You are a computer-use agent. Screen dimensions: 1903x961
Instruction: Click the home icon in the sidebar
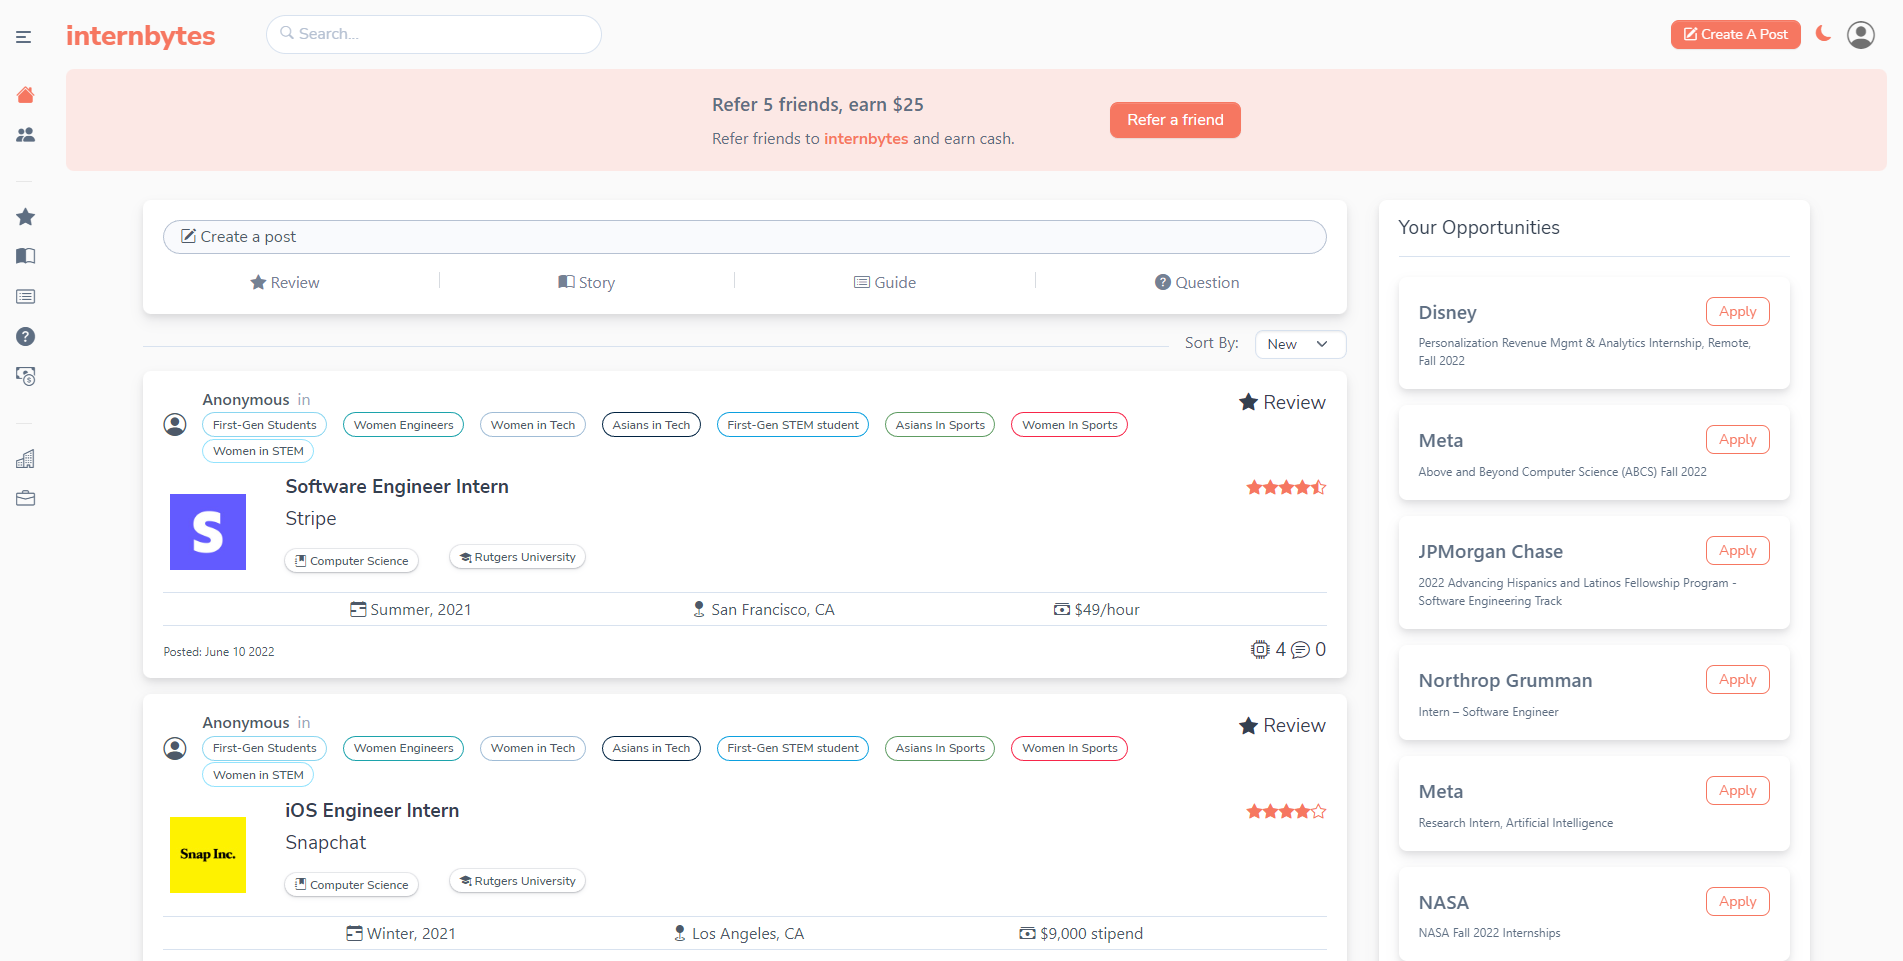pyautogui.click(x=26, y=95)
